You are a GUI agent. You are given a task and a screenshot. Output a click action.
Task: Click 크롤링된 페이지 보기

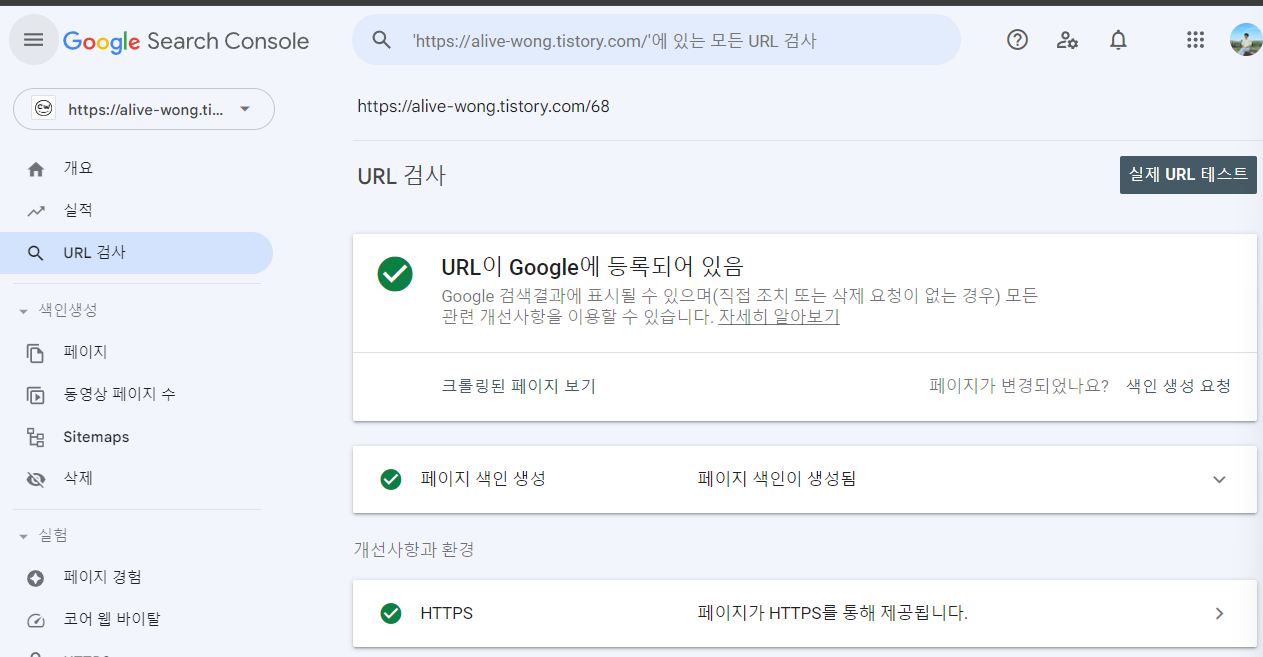pyautogui.click(x=518, y=386)
